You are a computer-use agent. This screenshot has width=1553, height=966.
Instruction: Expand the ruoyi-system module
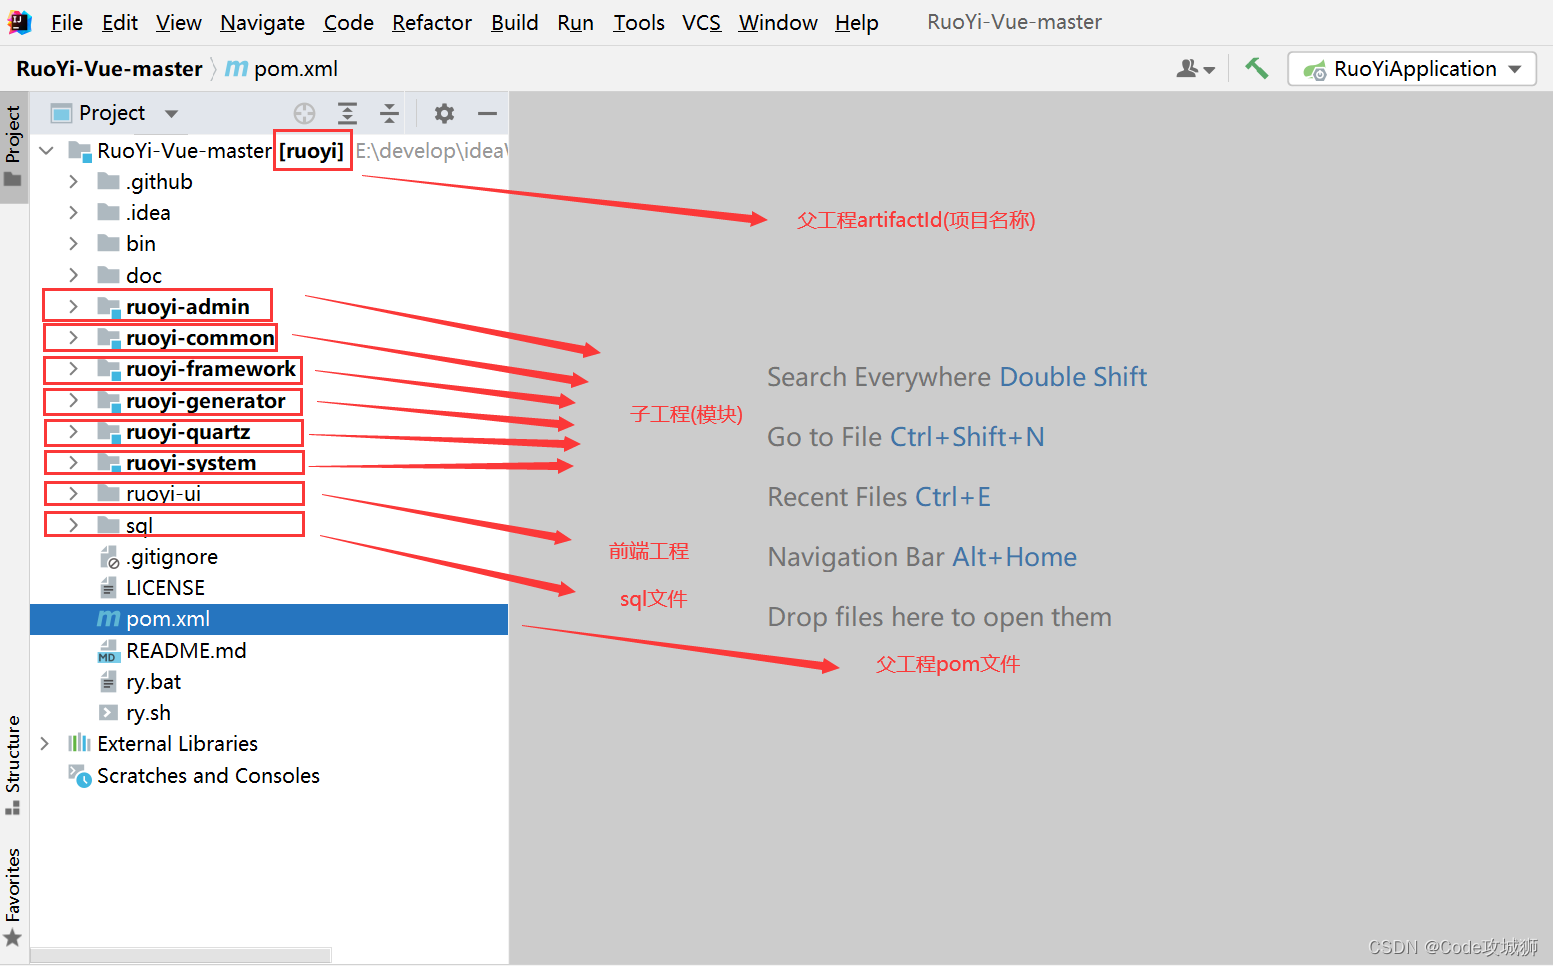[73, 463]
